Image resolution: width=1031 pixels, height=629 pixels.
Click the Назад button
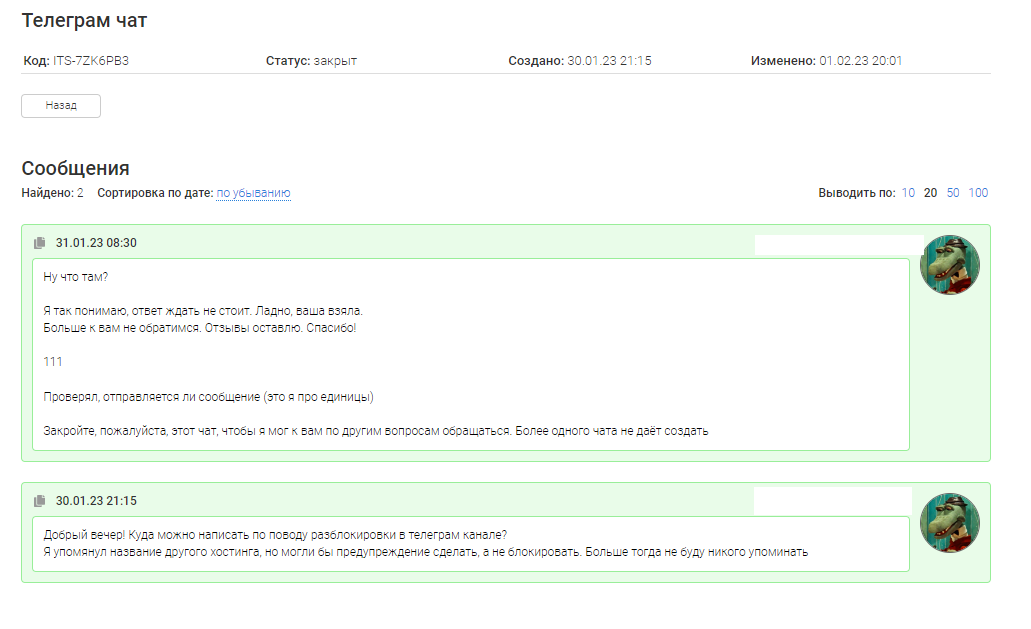pyautogui.click(x=60, y=106)
